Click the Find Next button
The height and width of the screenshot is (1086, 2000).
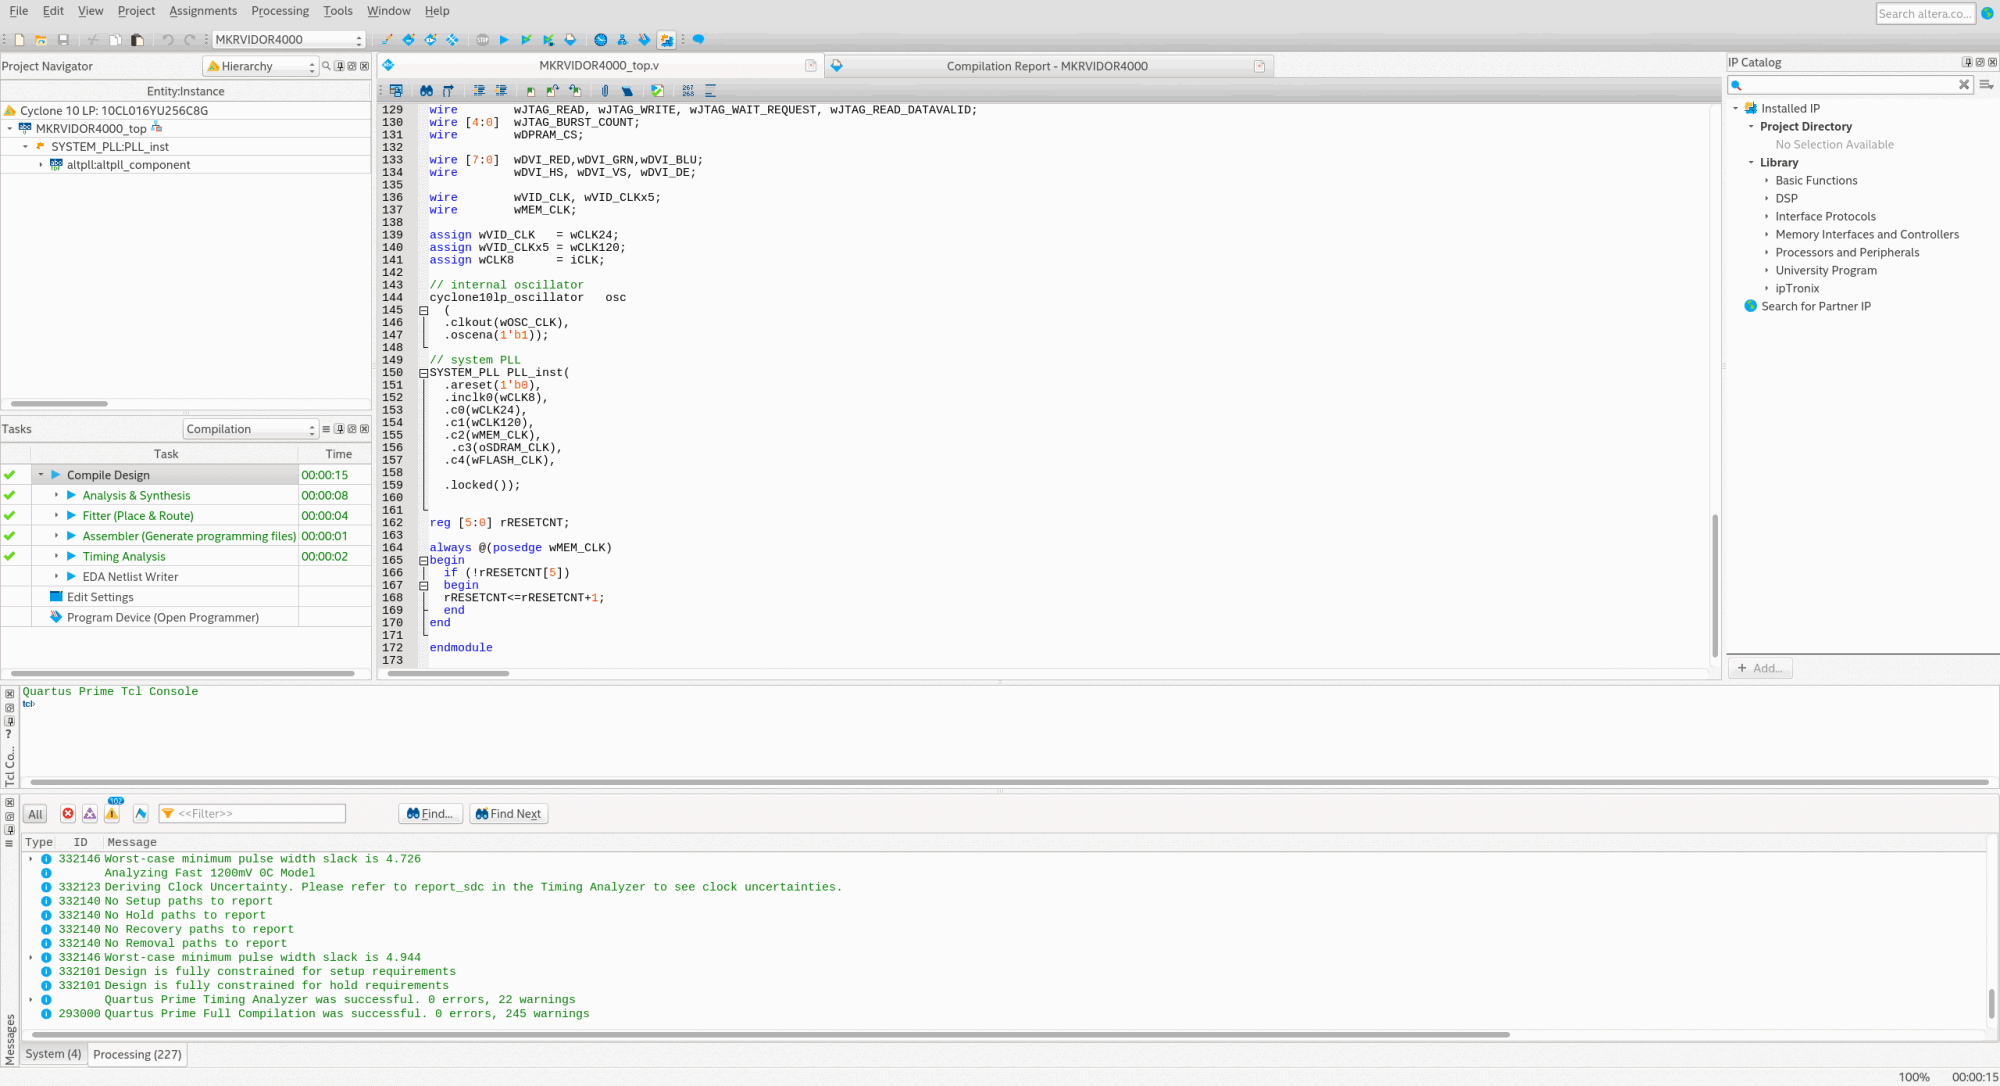[509, 814]
